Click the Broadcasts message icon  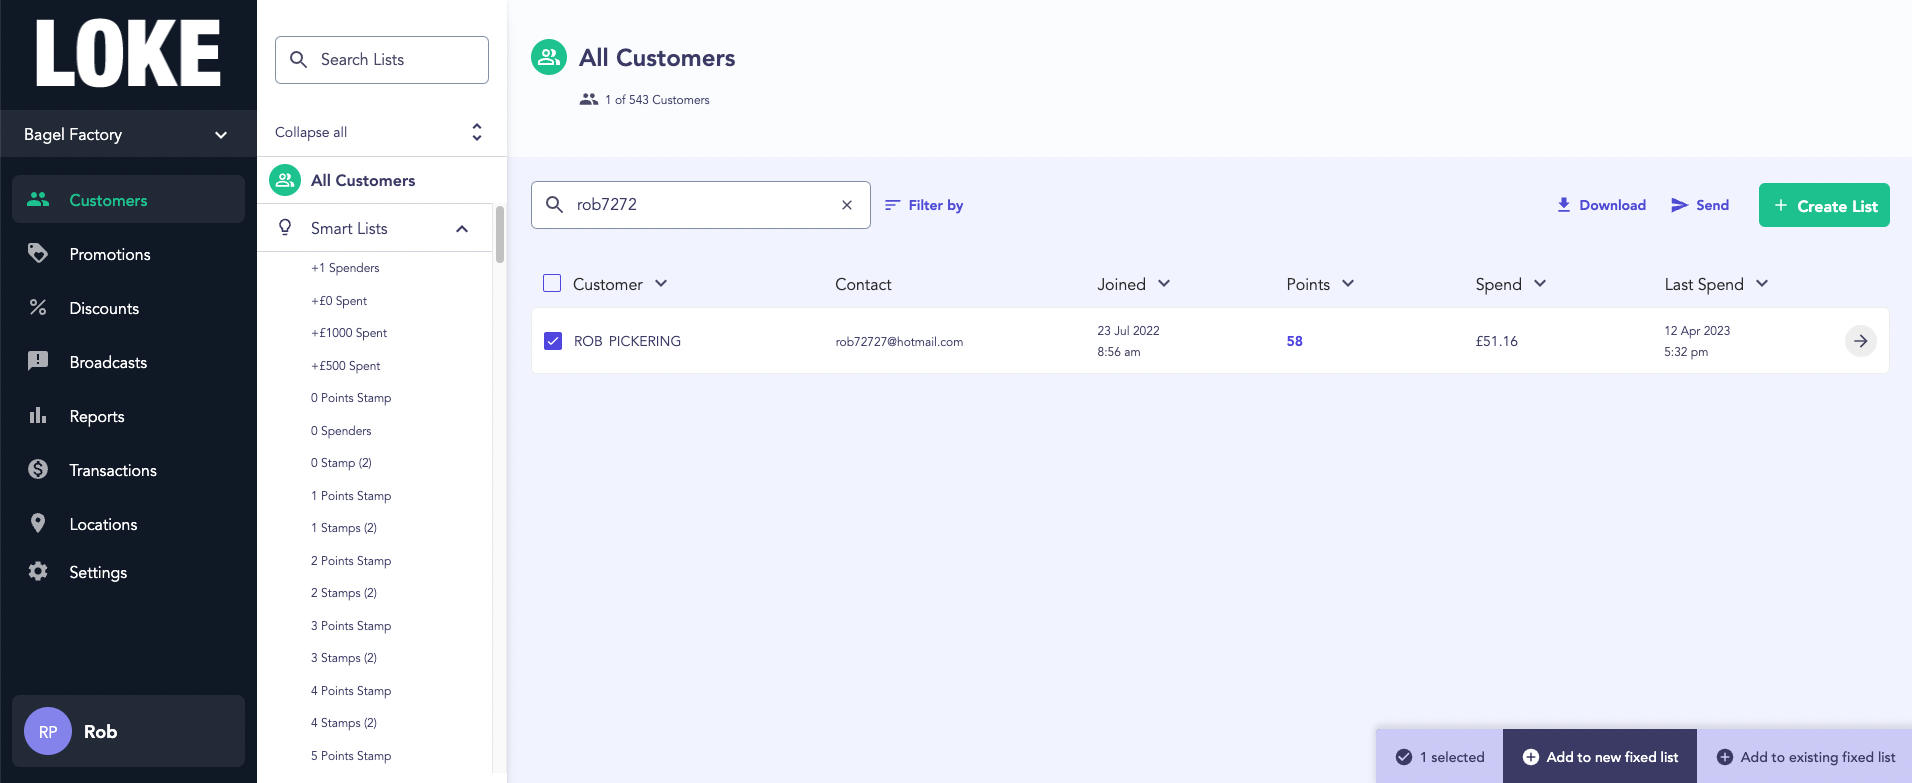click(38, 361)
